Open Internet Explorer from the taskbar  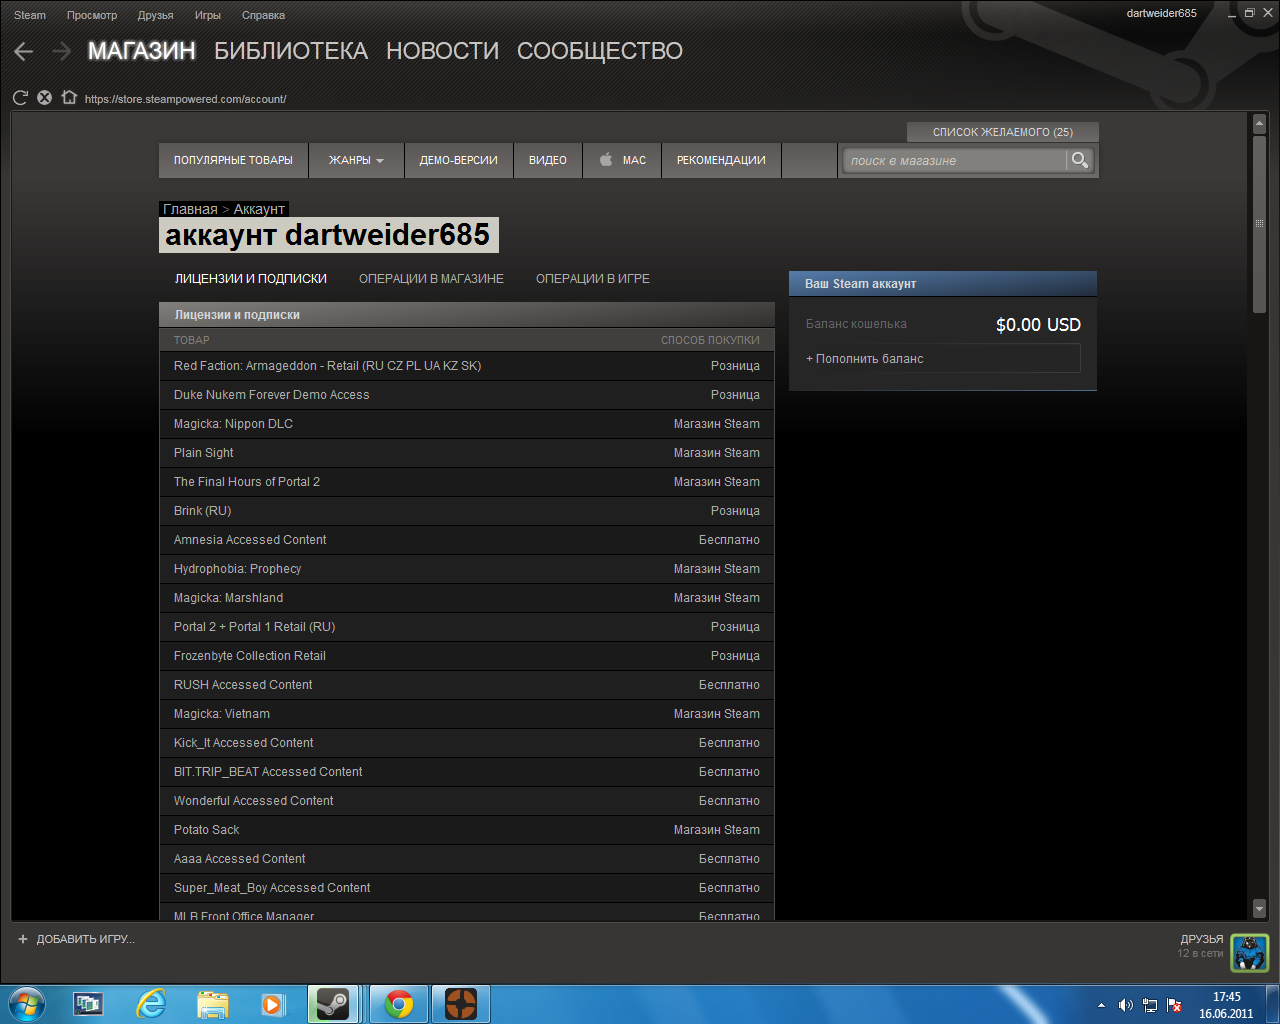tap(151, 1004)
